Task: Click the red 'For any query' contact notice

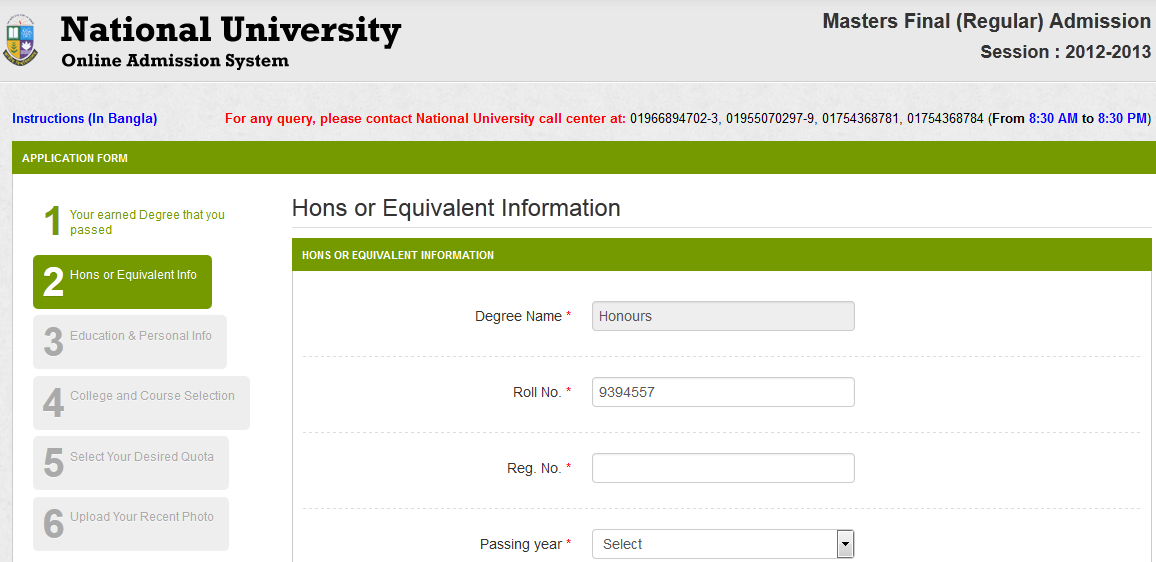Action: pos(425,119)
